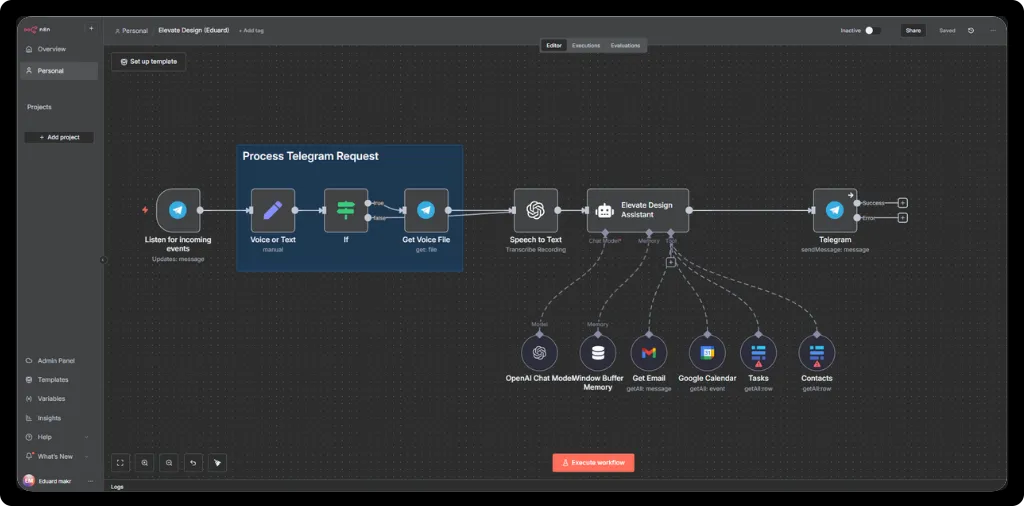Open workflow history via the clock icon
The width and height of the screenshot is (1024, 506).
pyautogui.click(x=971, y=31)
